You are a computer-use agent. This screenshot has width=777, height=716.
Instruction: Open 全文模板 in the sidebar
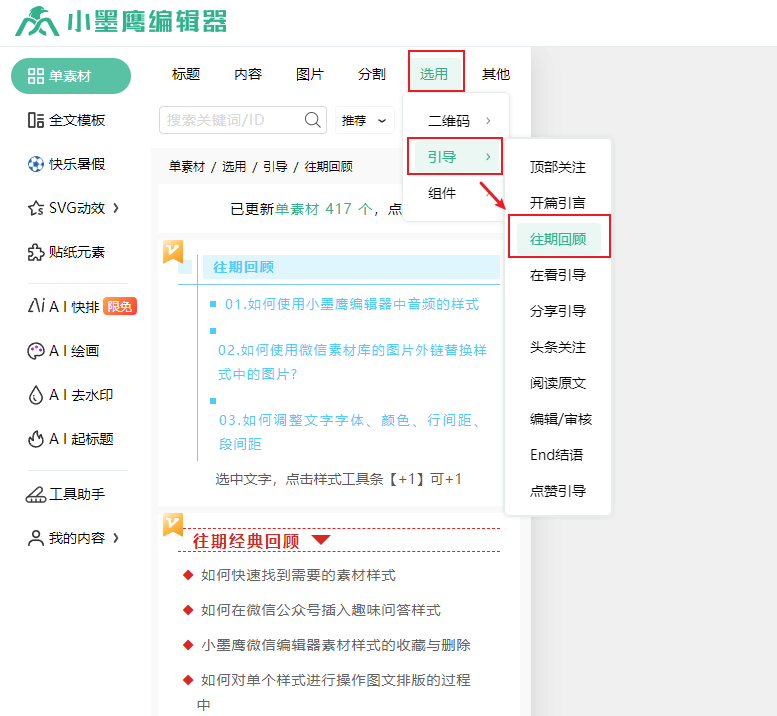(x=66, y=120)
